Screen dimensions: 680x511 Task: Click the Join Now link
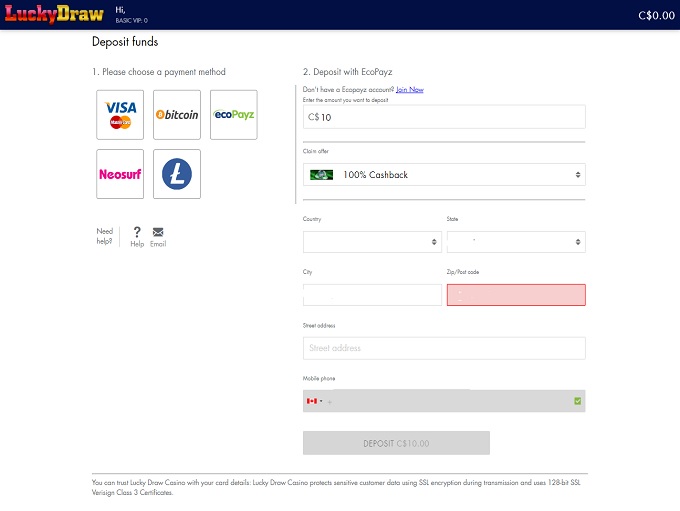(x=409, y=90)
